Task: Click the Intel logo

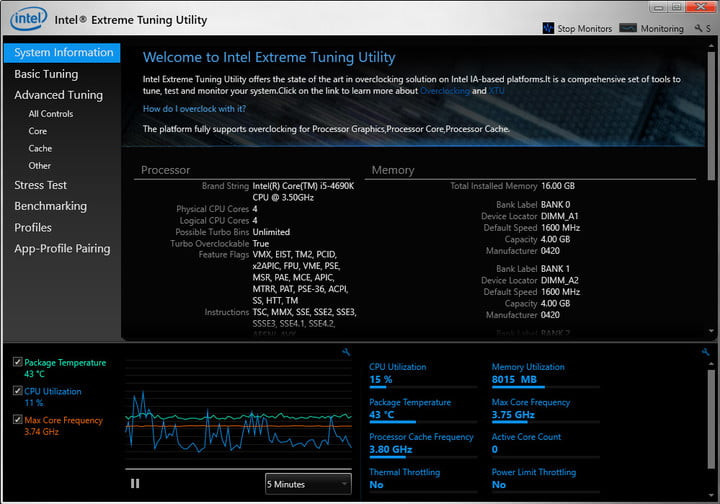Action: 28,19
